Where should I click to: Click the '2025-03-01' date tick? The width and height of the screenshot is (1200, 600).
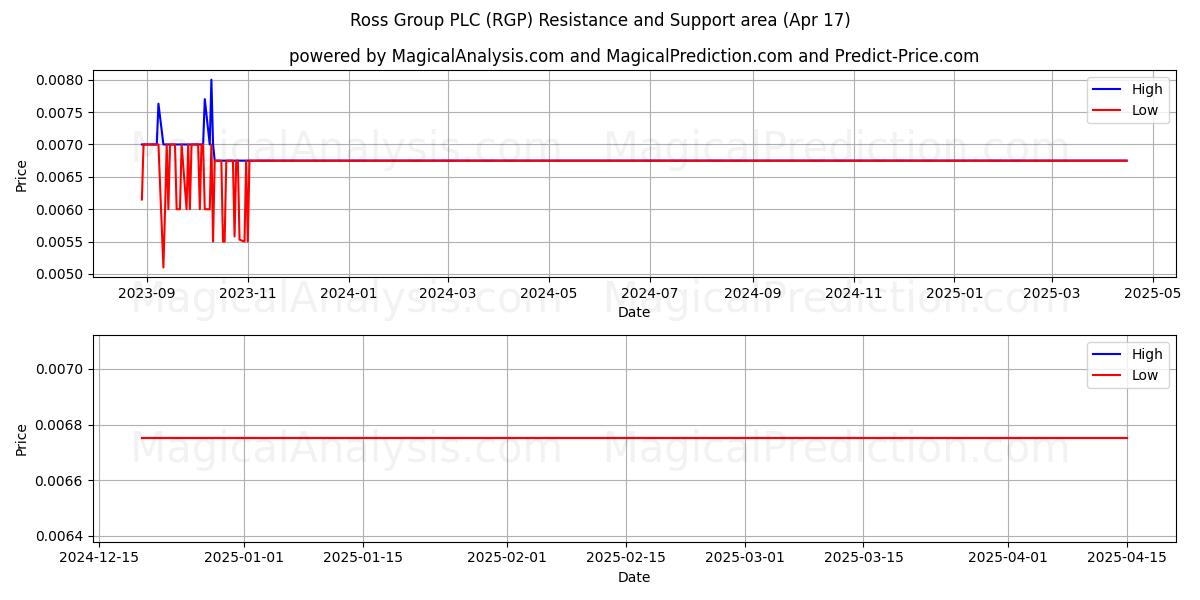point(745,559)
